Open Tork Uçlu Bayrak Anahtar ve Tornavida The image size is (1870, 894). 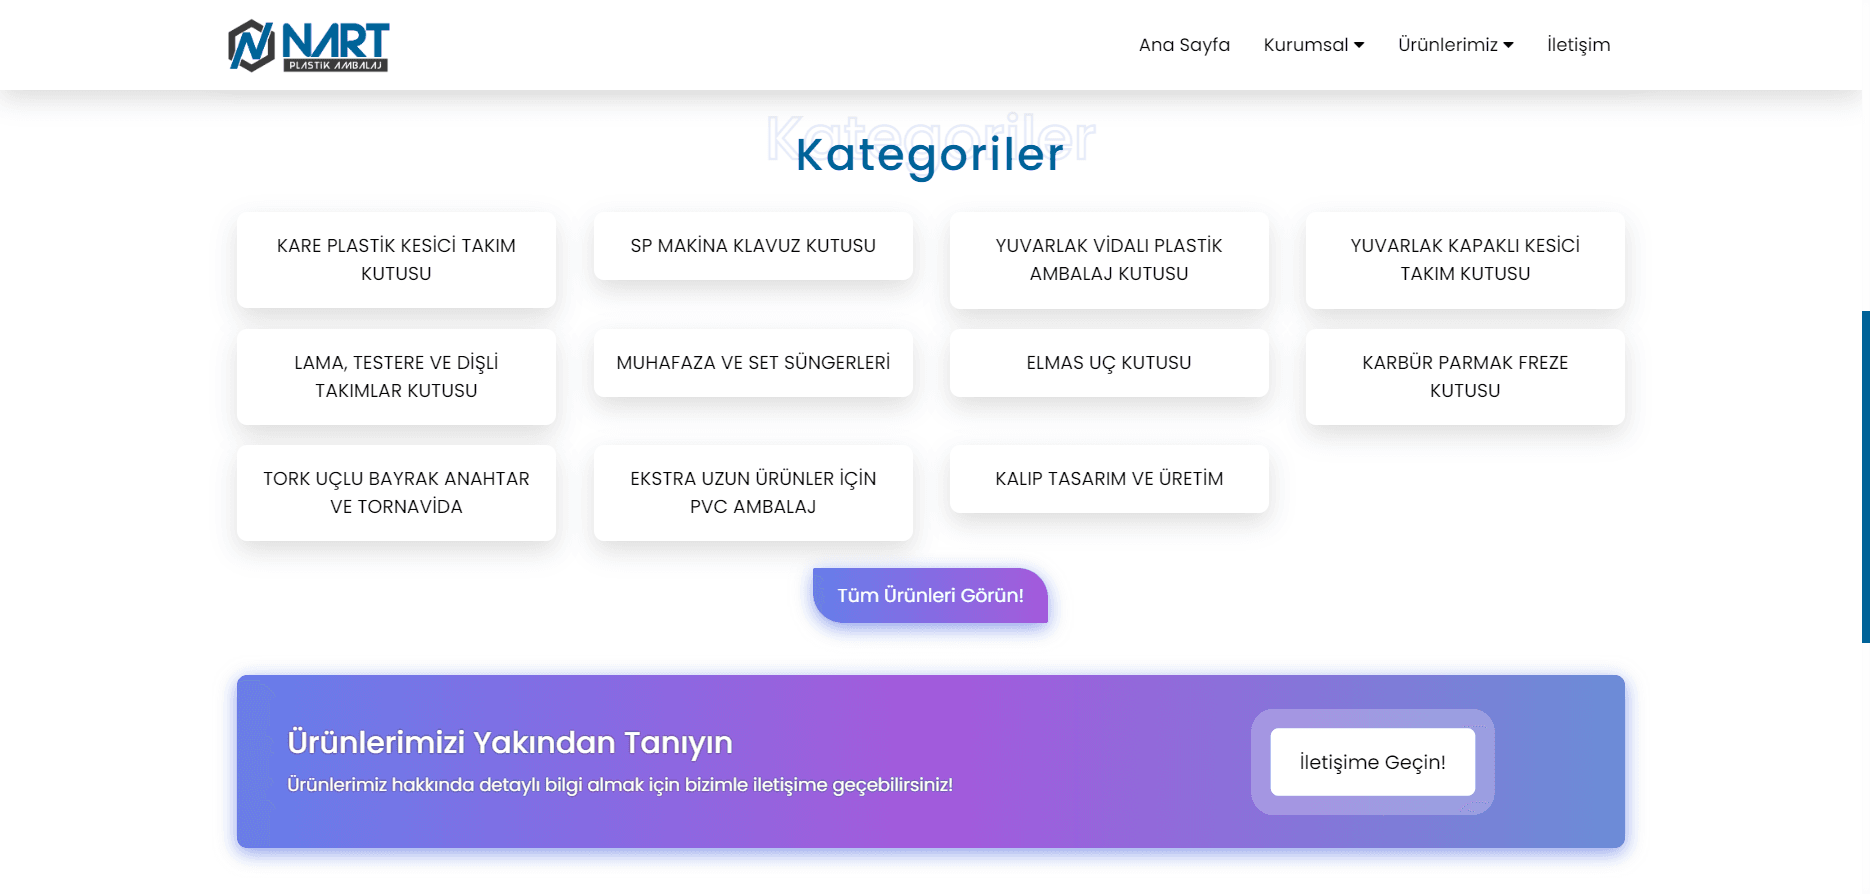pyautogui.click(x=396, y=493)
